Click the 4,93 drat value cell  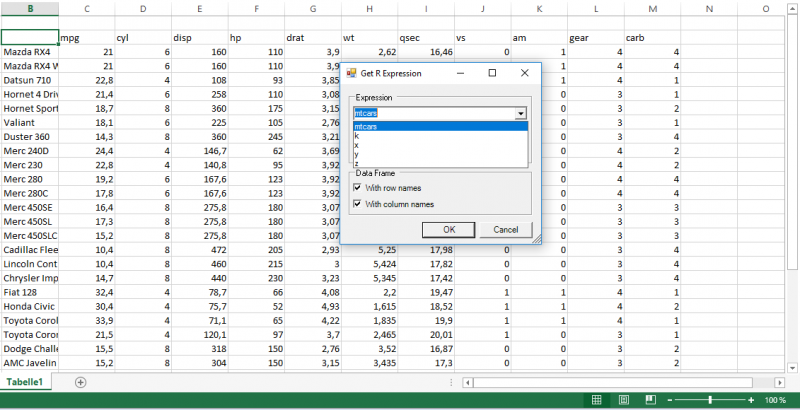(313, 306)
